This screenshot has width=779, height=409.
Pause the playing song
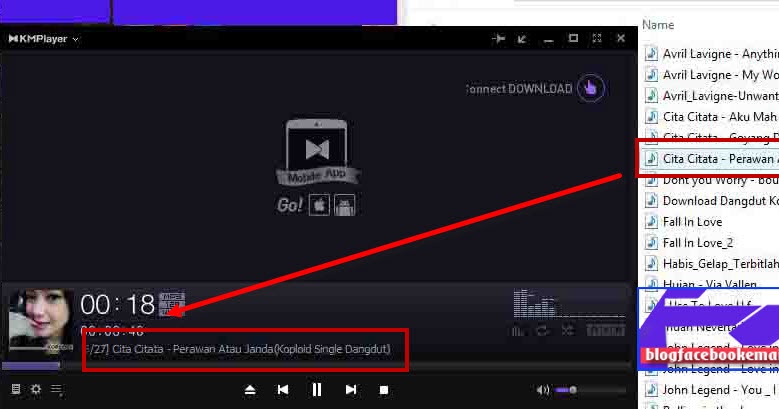pos(316,390)
